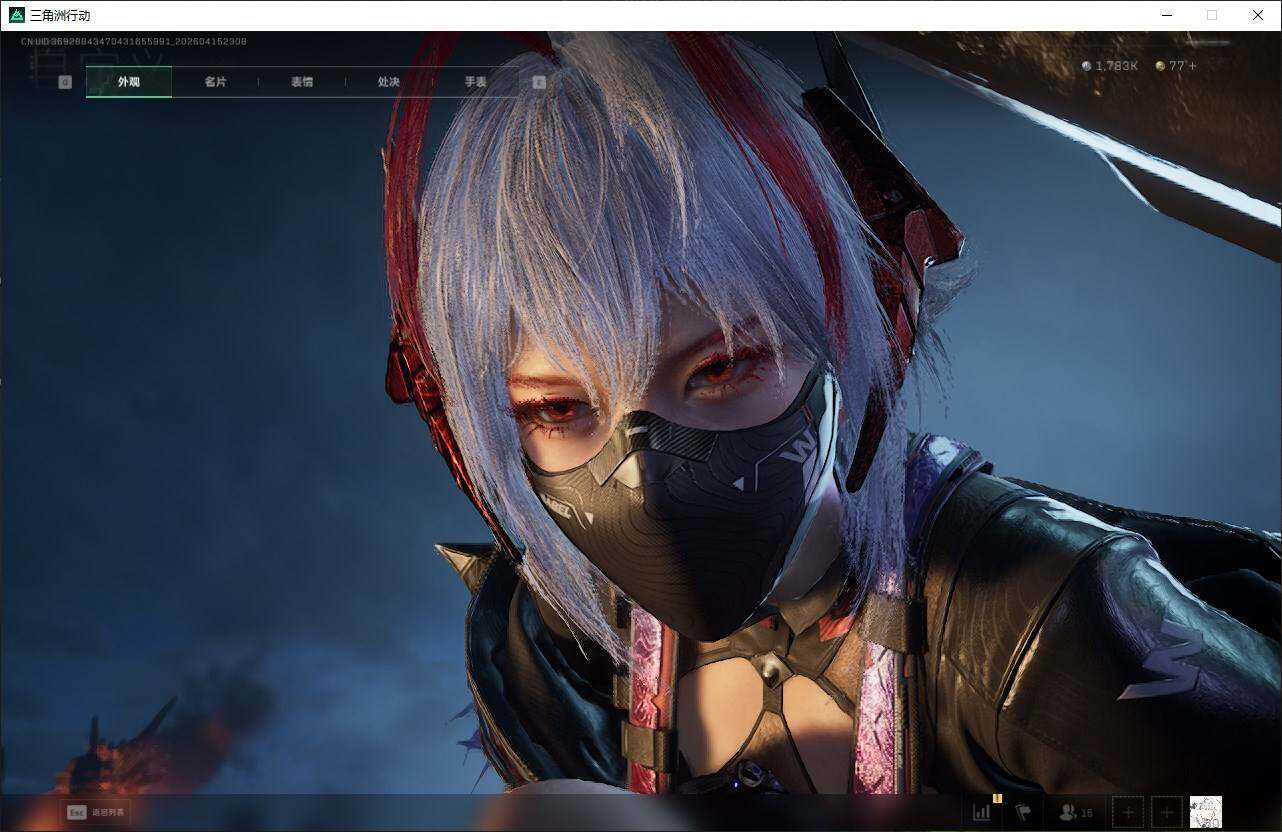Click the 三角洲行动 app icon in title bar
The width and height of the screenshot is (1282, 832).
click(17, 15)
